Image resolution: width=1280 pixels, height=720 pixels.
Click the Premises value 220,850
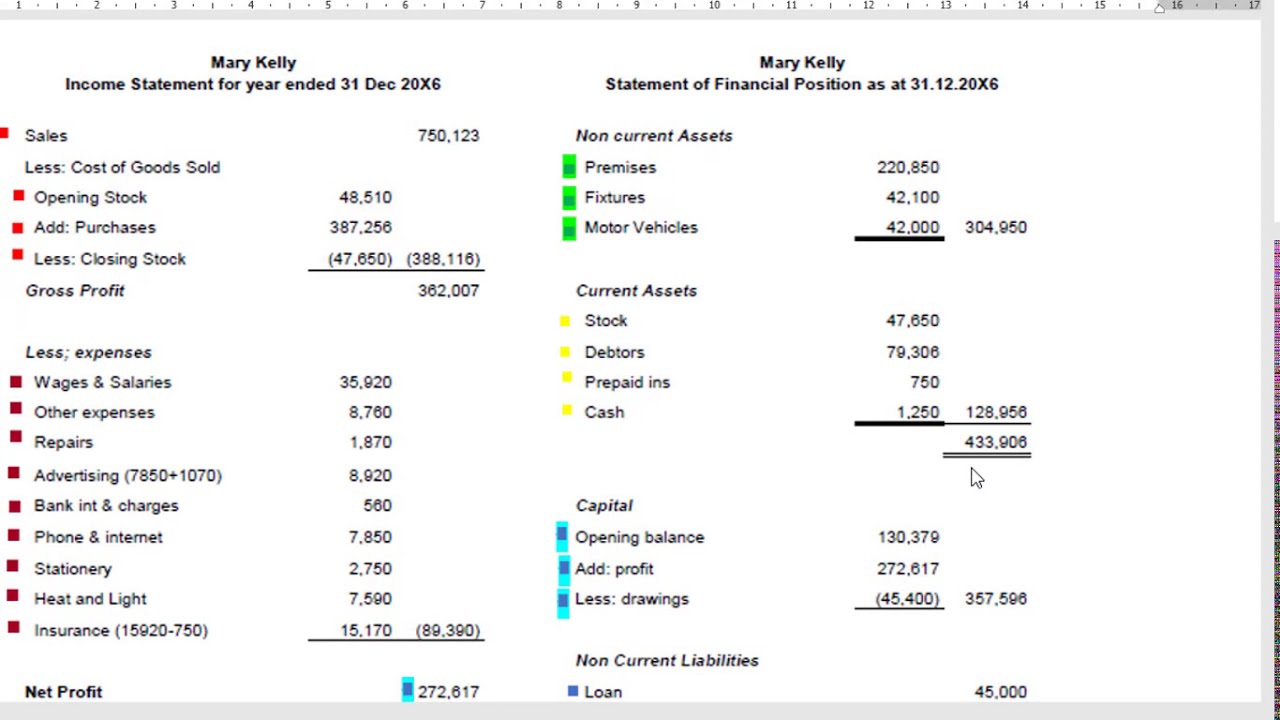click(908, 168)
